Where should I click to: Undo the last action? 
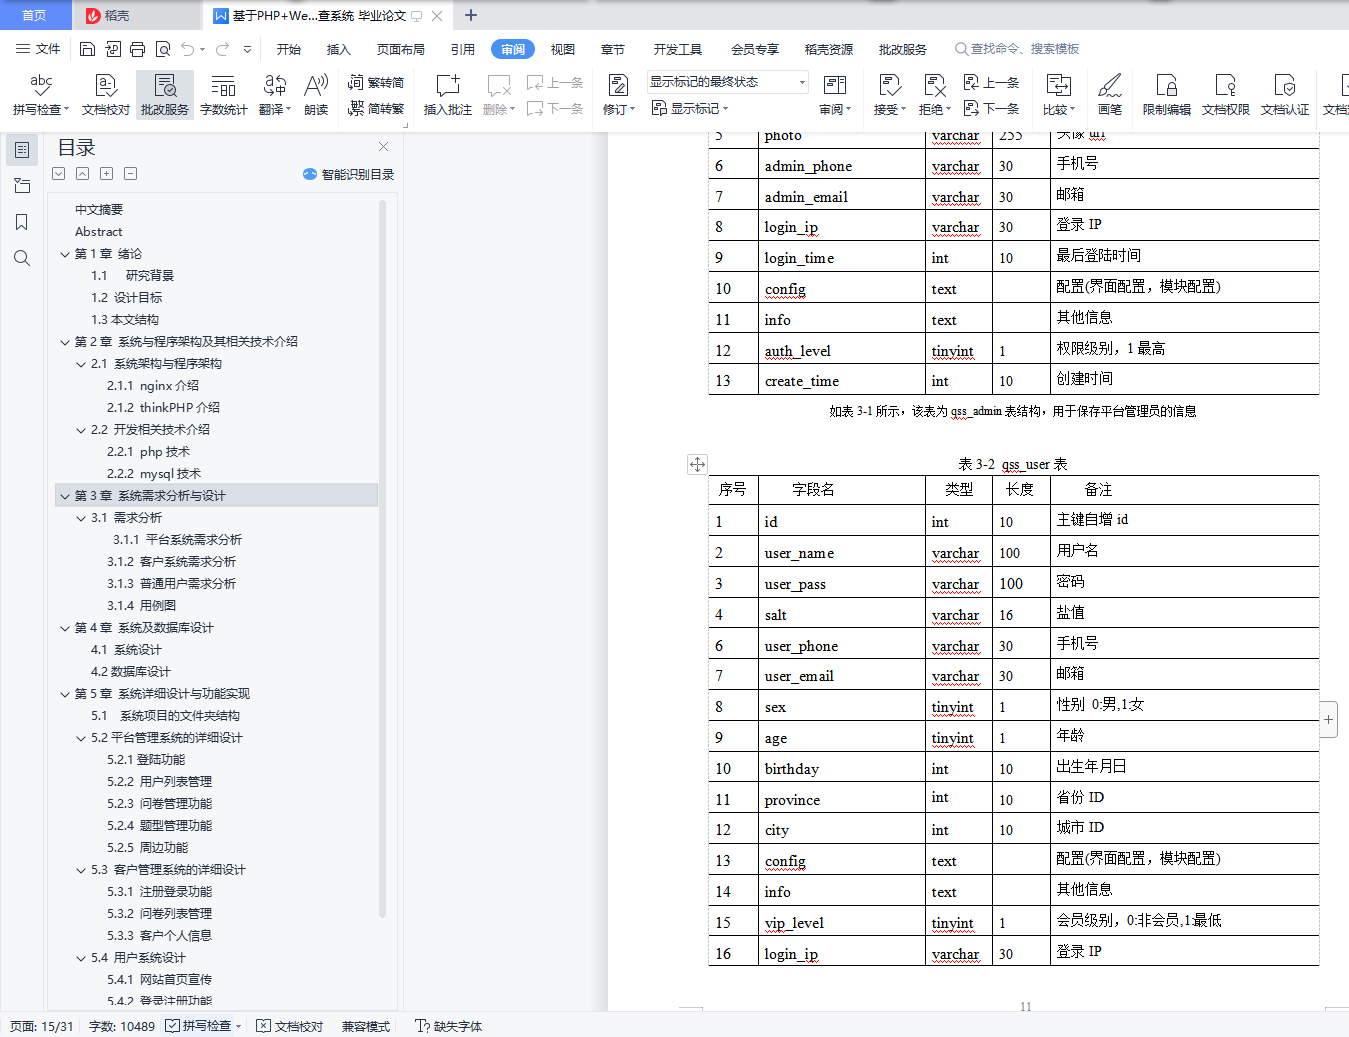[187, 49]
